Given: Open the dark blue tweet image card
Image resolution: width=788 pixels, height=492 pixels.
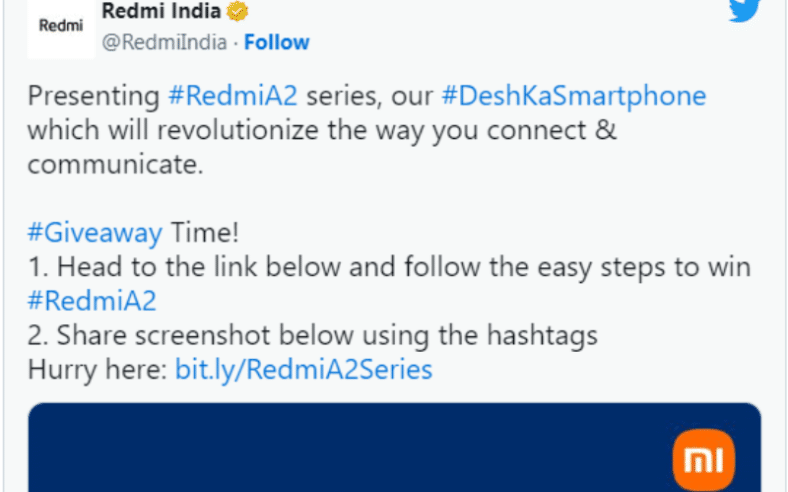Looking at the screenshot, I should pos(393,448).
